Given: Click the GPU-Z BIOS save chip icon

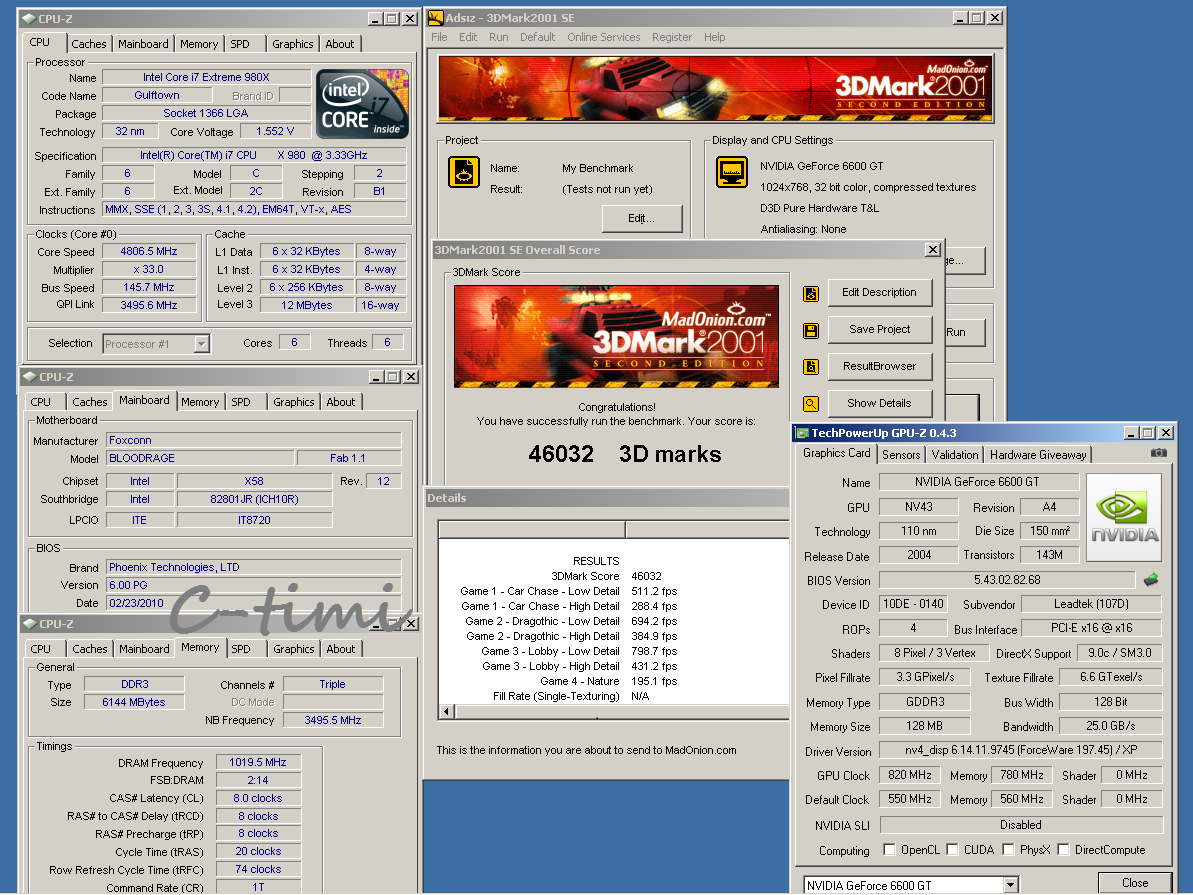Looking at the screenshot, I should click(x=1151, y=580).
